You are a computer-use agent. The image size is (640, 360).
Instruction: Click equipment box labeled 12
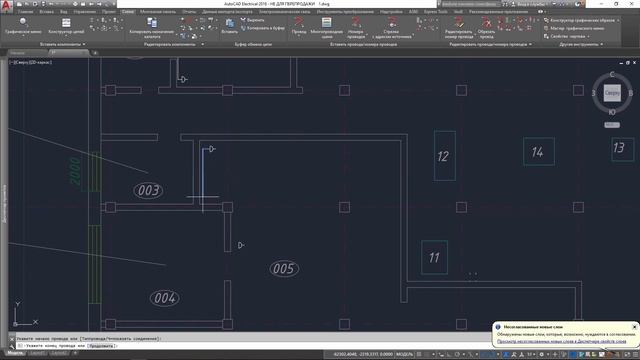[x=445, y=156]
